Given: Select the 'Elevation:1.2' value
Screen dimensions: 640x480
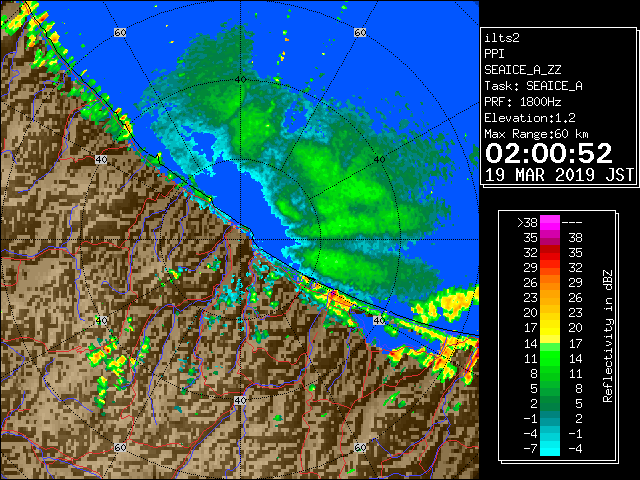Looking at the screenshot, I should coord(530,118).
